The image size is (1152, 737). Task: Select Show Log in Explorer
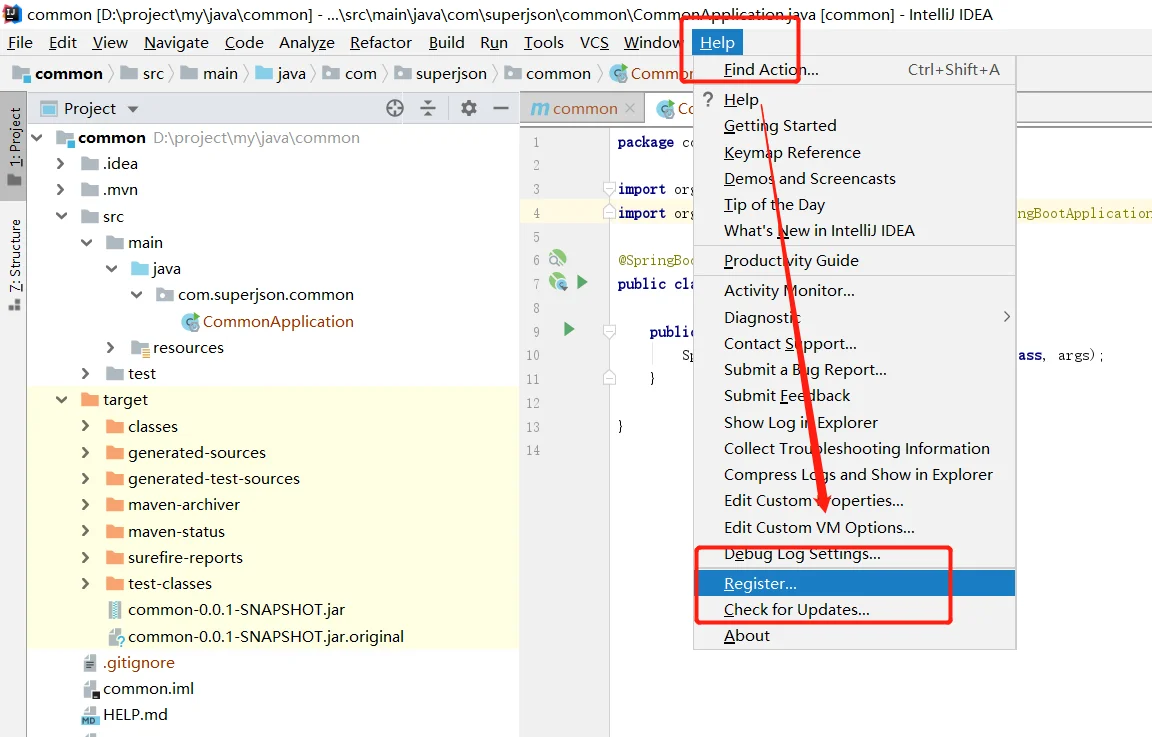point(855,422)
